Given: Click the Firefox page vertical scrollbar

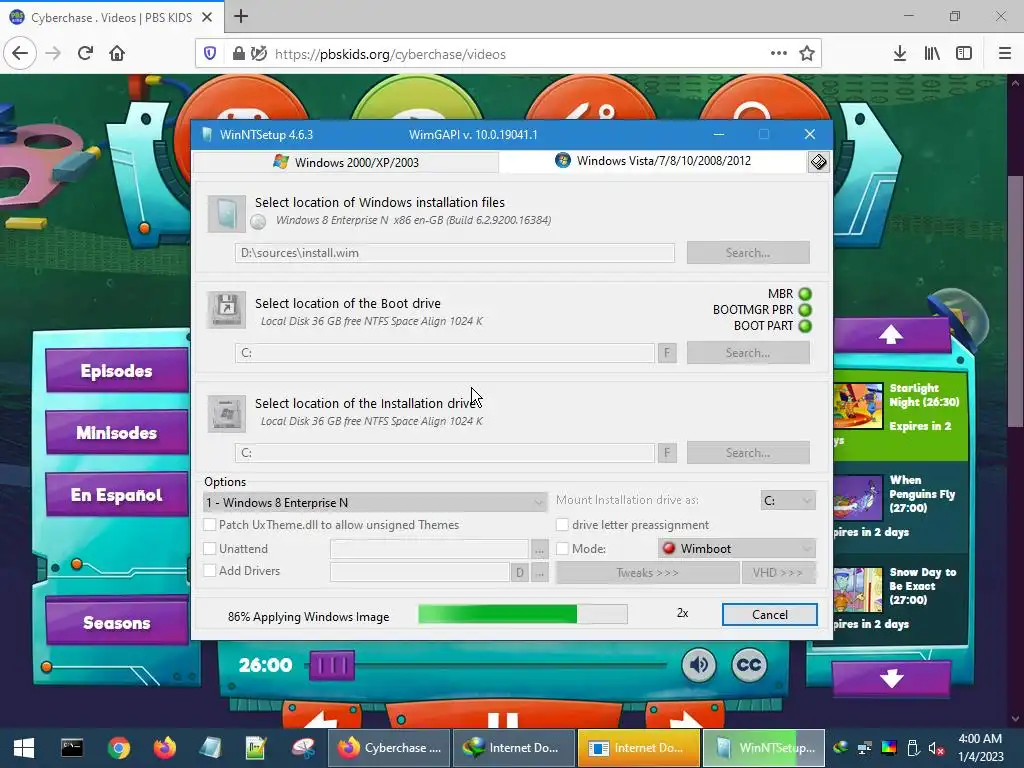Looking at the screenshot, I should coord(1014,300).
